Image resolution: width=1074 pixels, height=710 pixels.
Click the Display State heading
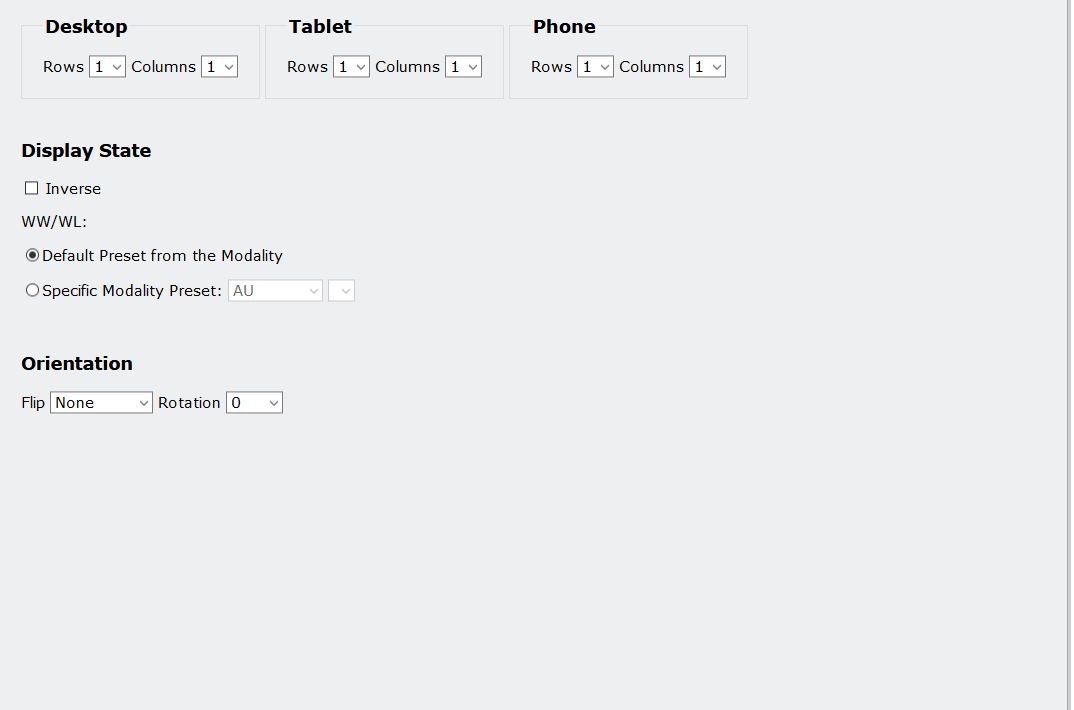pyautogui.click(x=86, y=151)
